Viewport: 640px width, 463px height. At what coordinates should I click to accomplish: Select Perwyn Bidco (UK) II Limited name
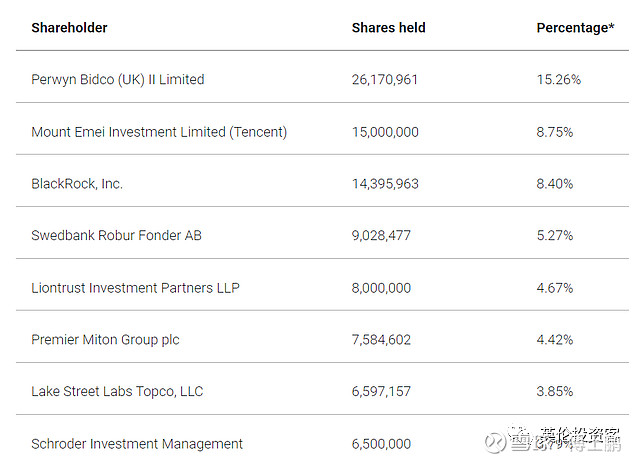tap(118, 80)
